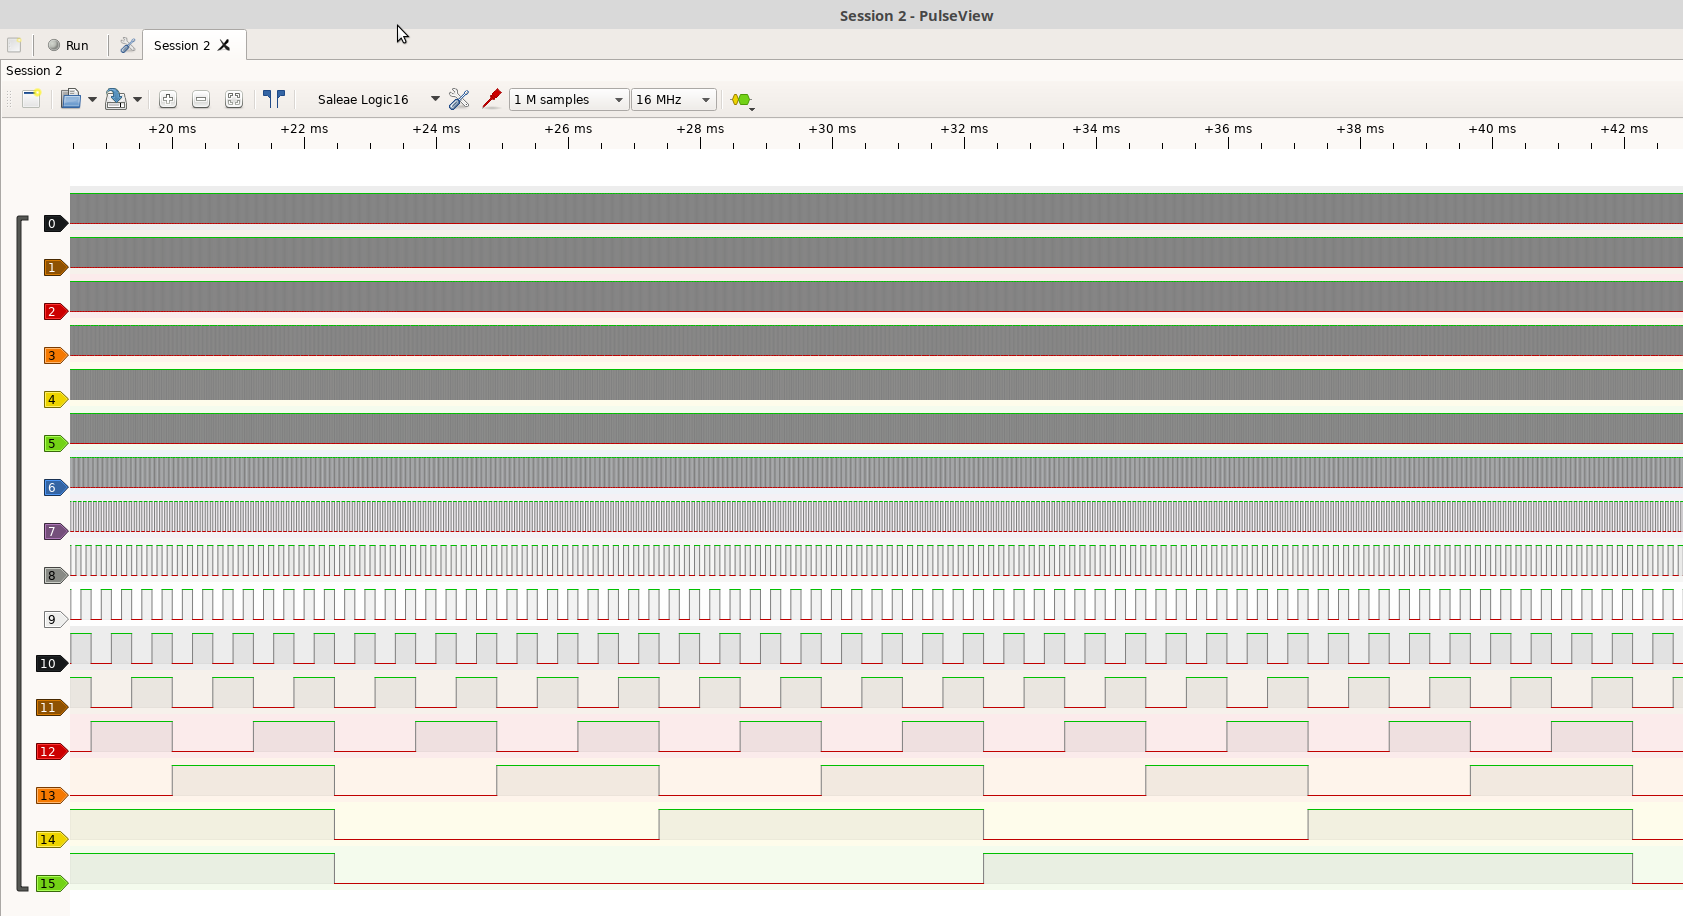Zoom out of the waveform view

(201, 99)
